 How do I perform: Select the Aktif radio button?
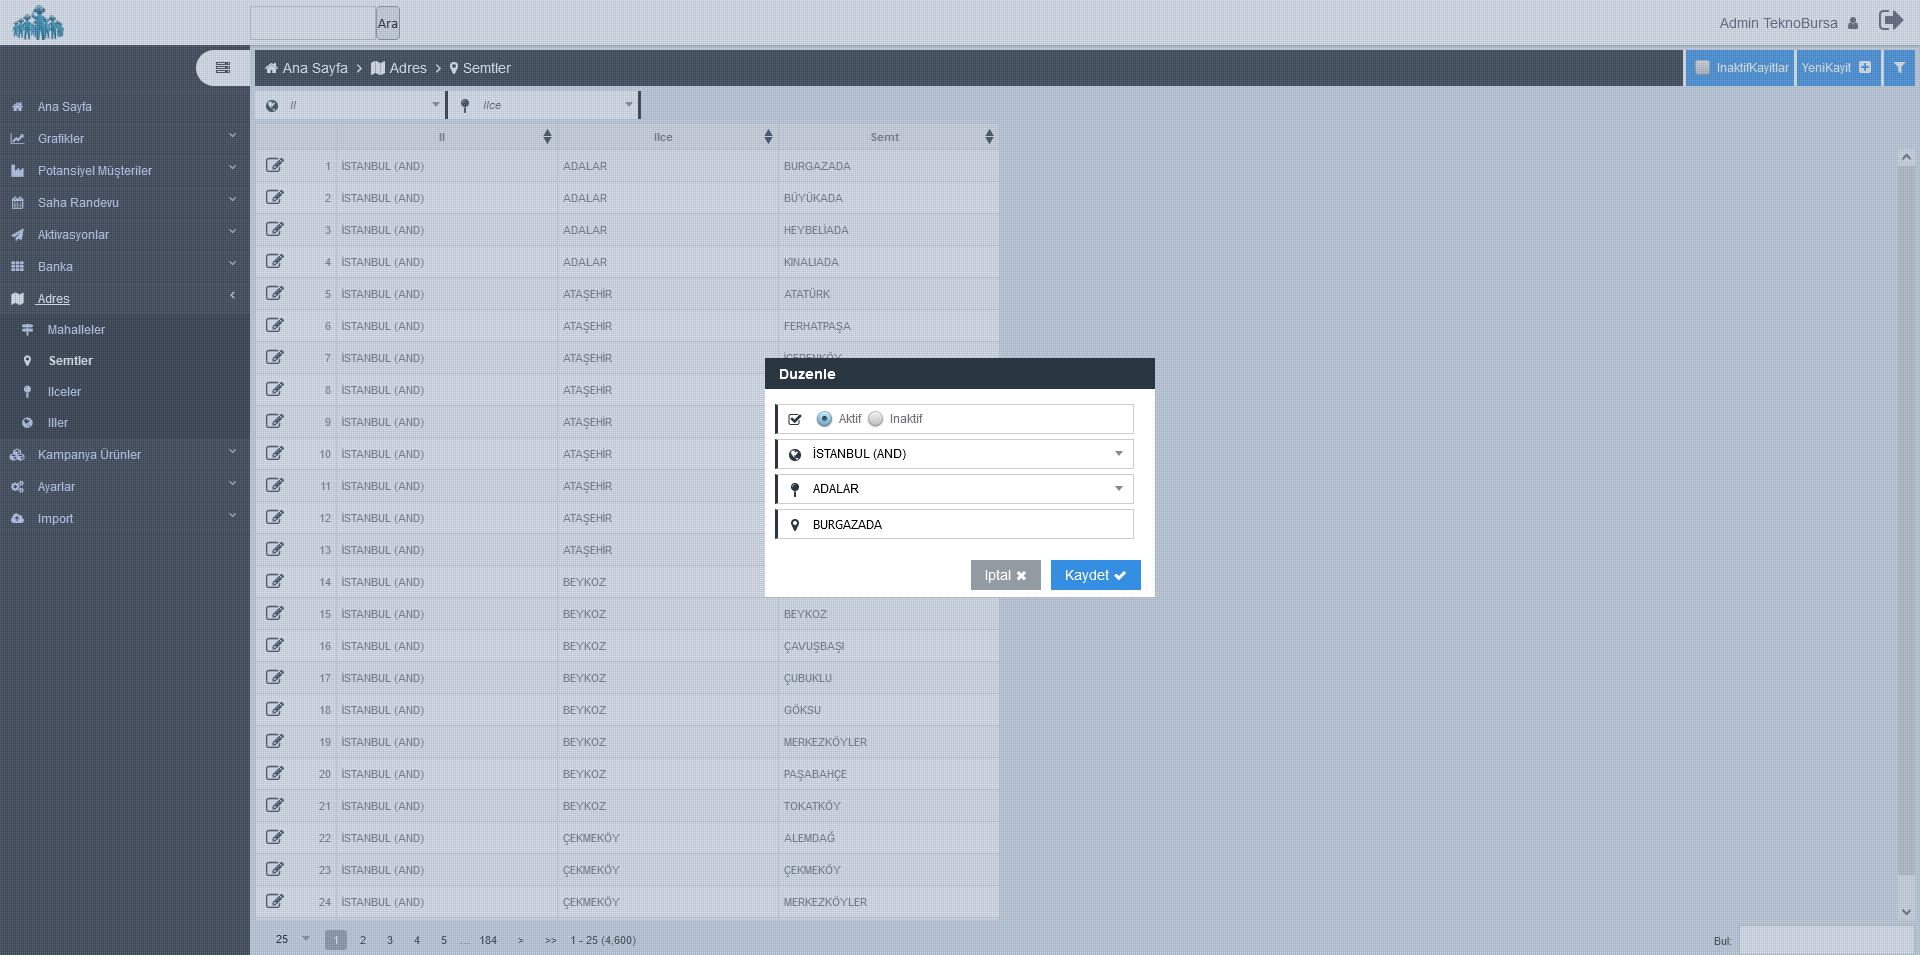click(x=824, y=419)
